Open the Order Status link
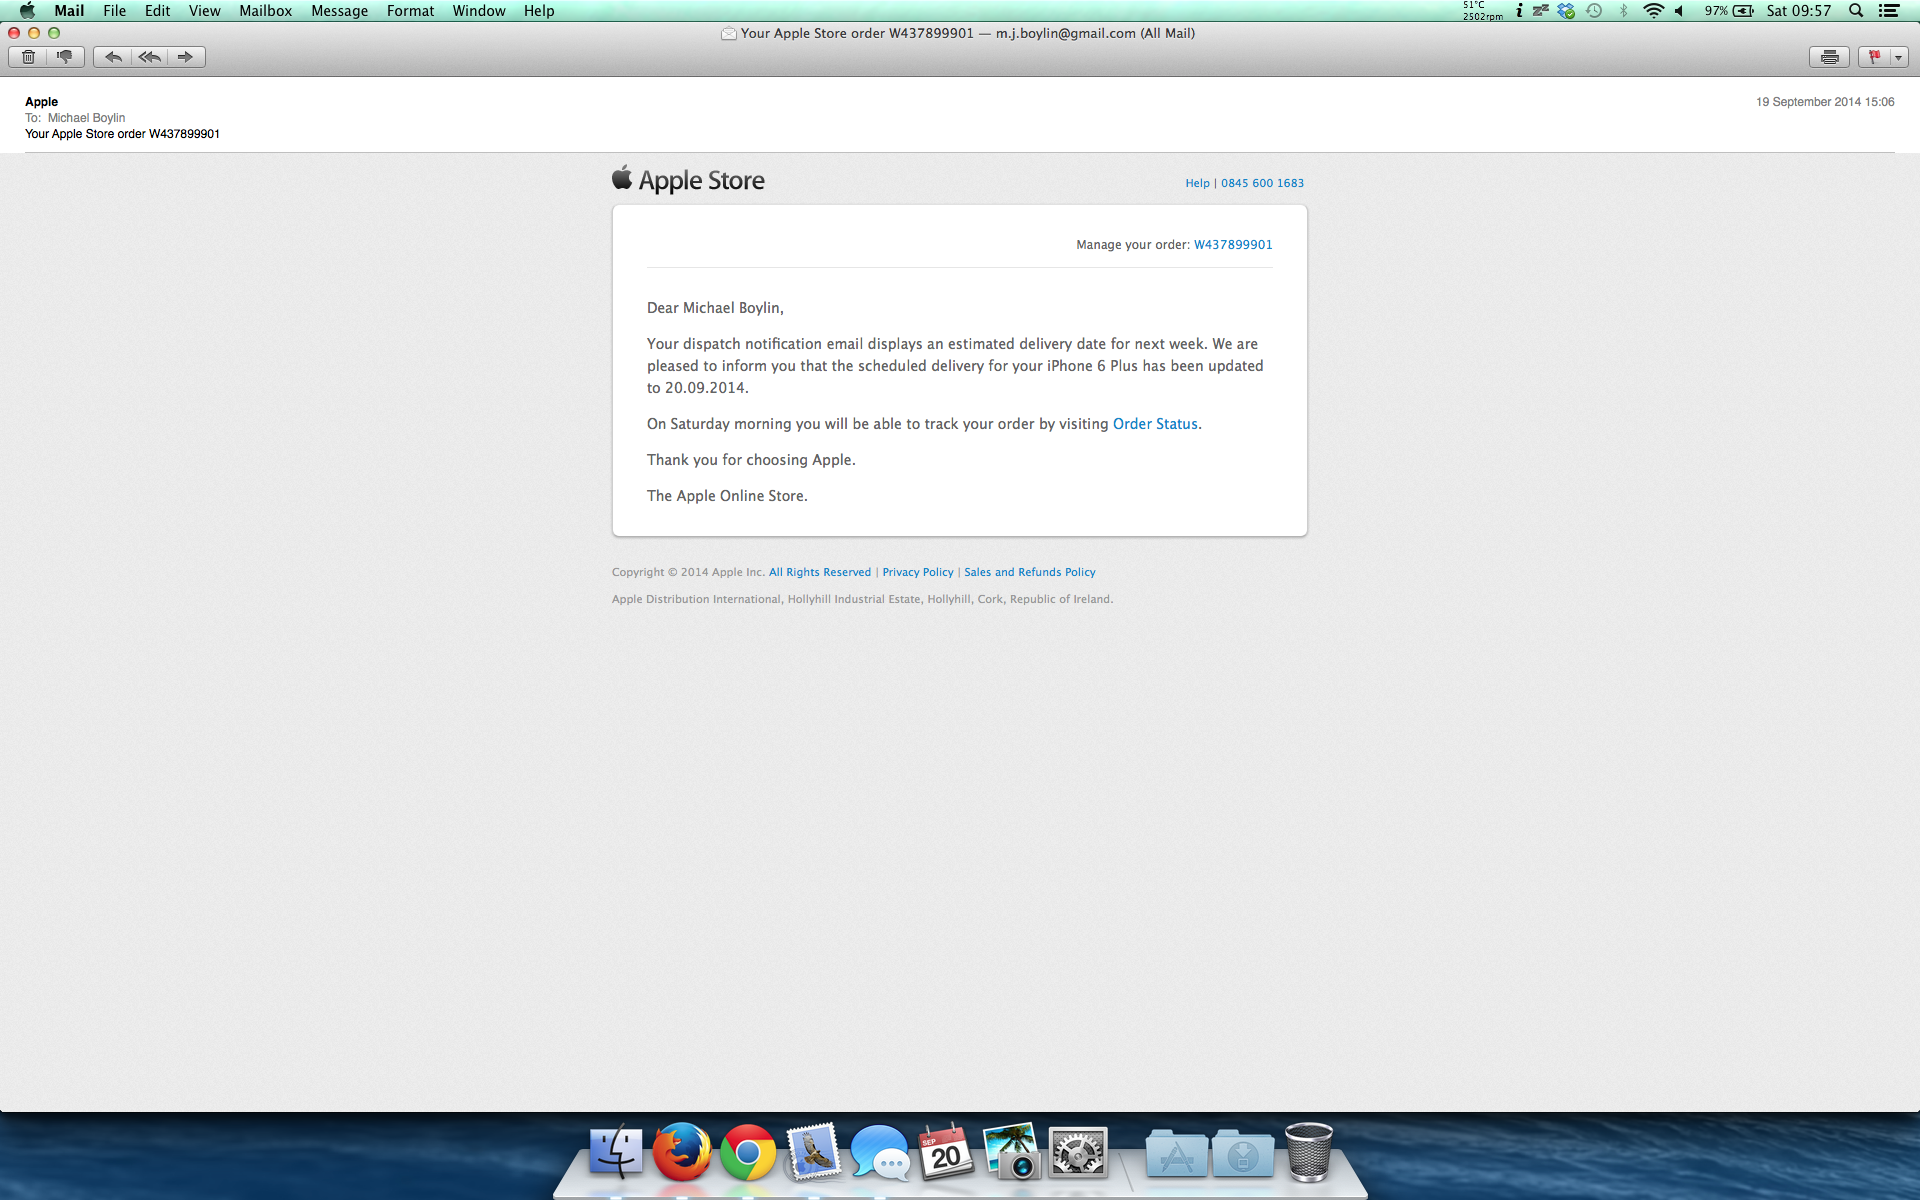This screenshot has height=1200, width=1920. 1155,424
